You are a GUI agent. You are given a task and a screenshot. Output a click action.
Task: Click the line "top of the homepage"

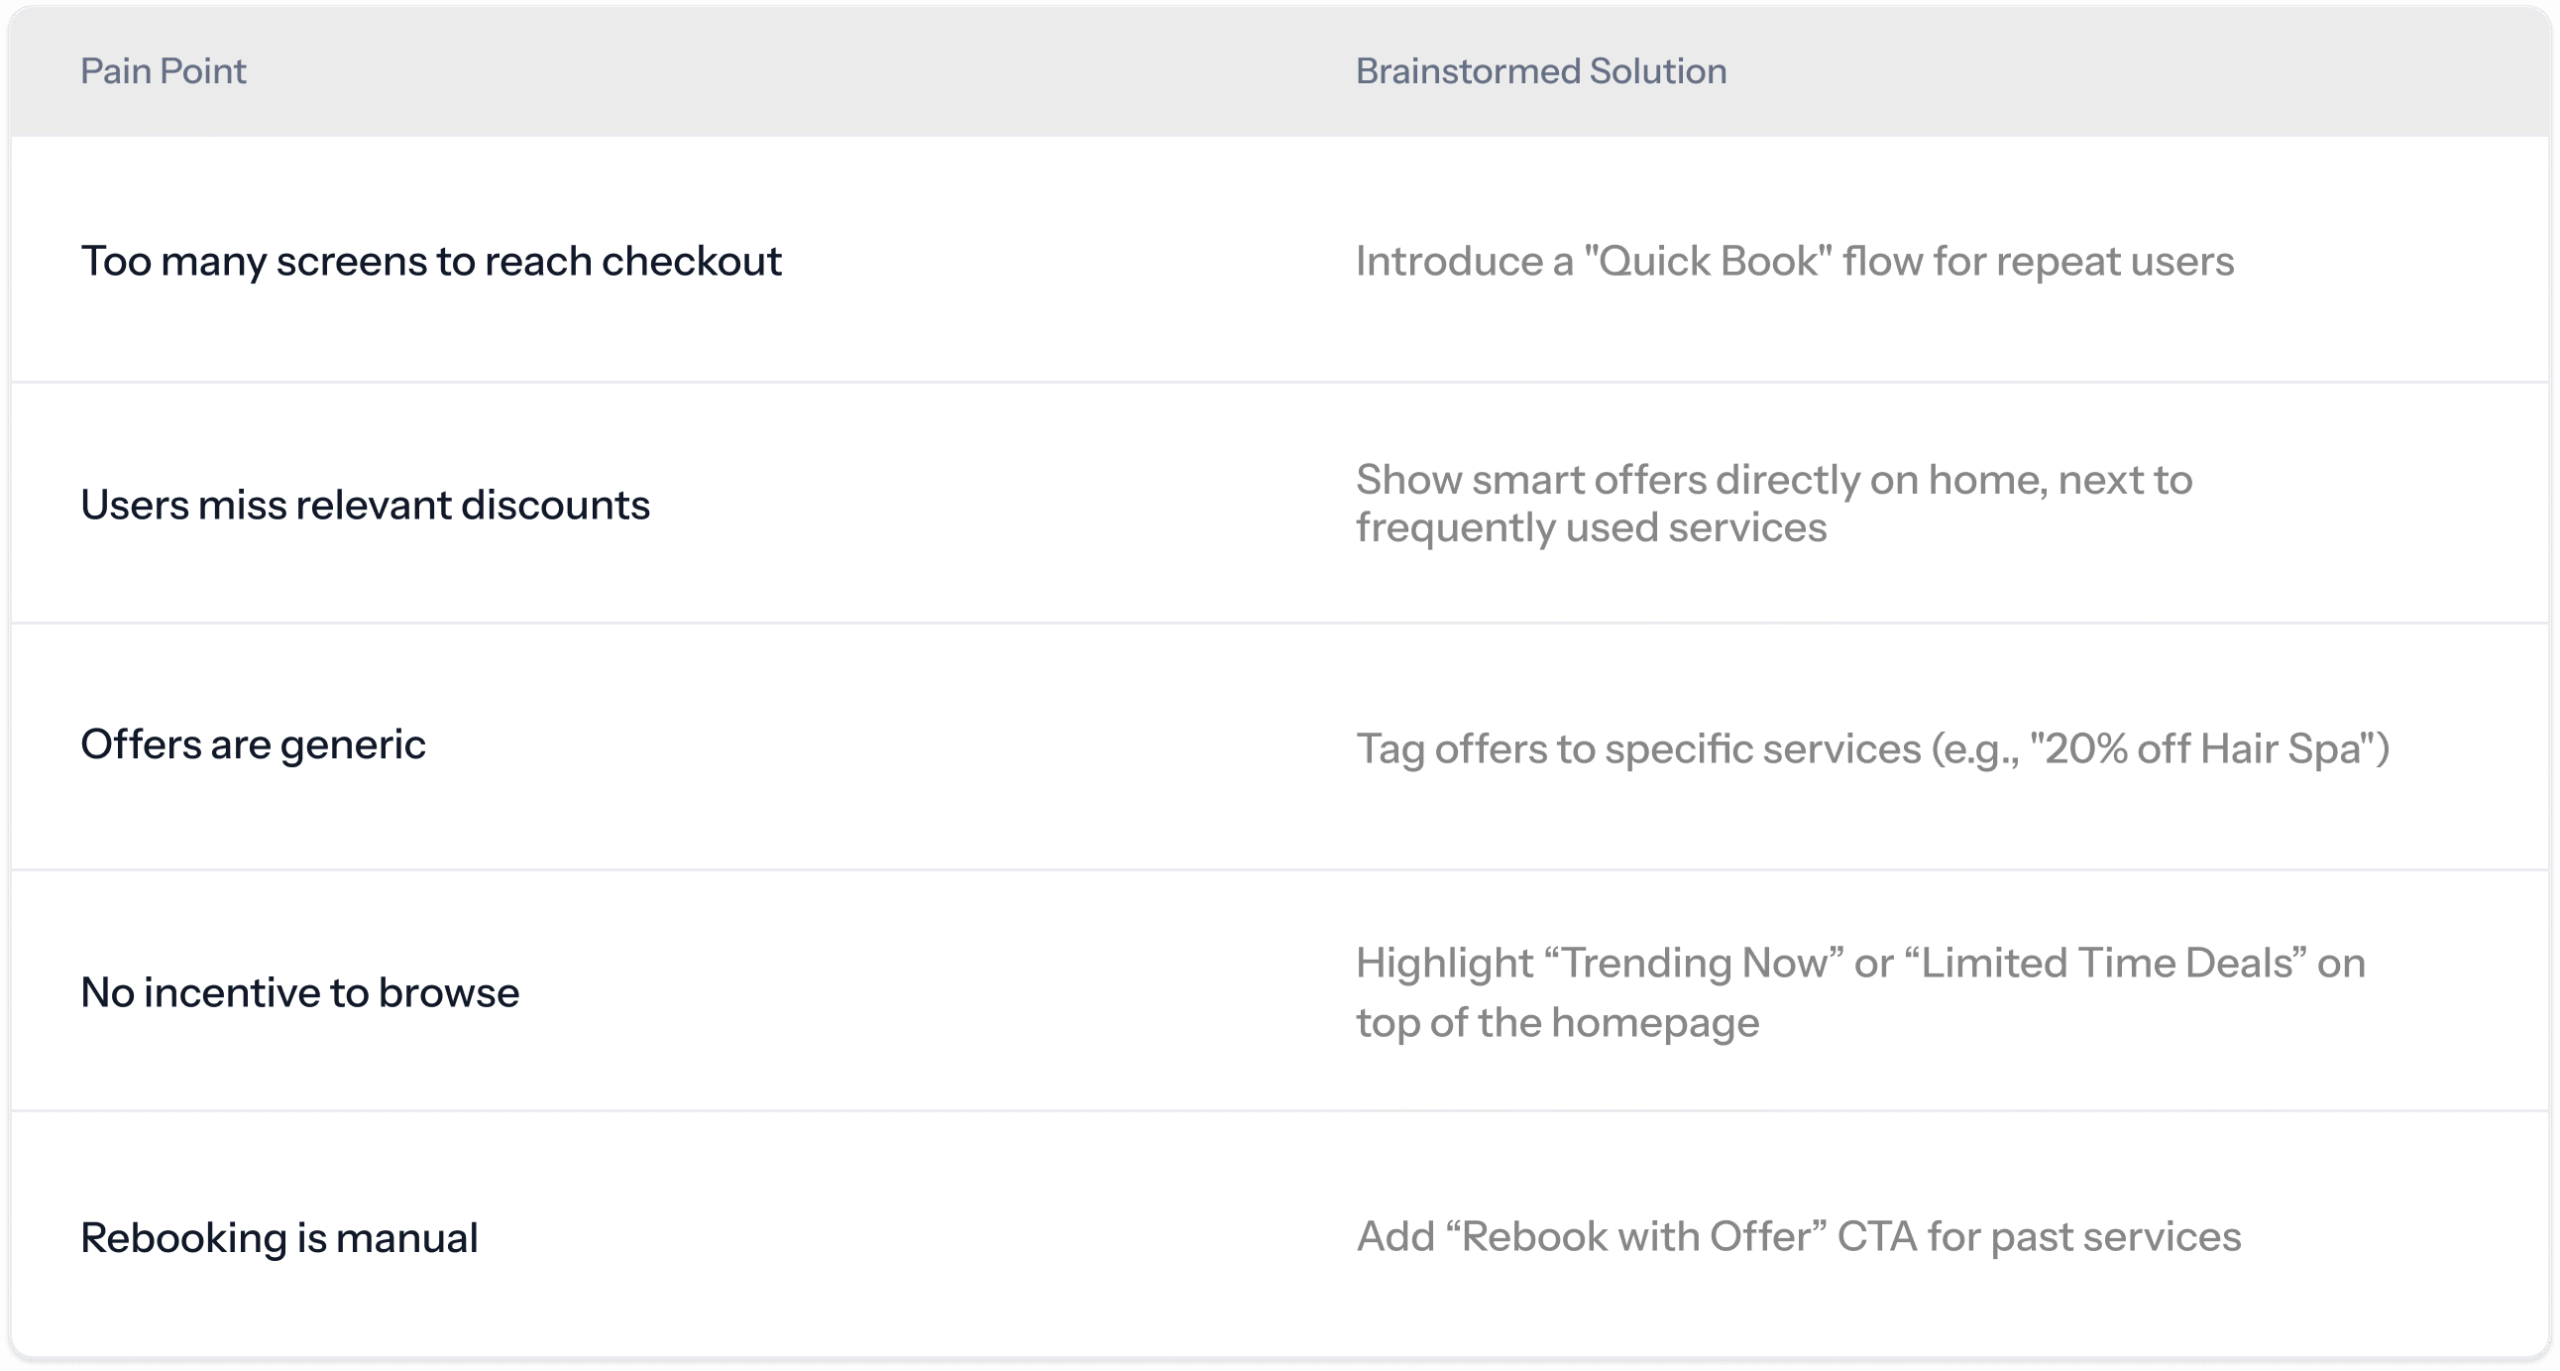coord(1557,1023)
